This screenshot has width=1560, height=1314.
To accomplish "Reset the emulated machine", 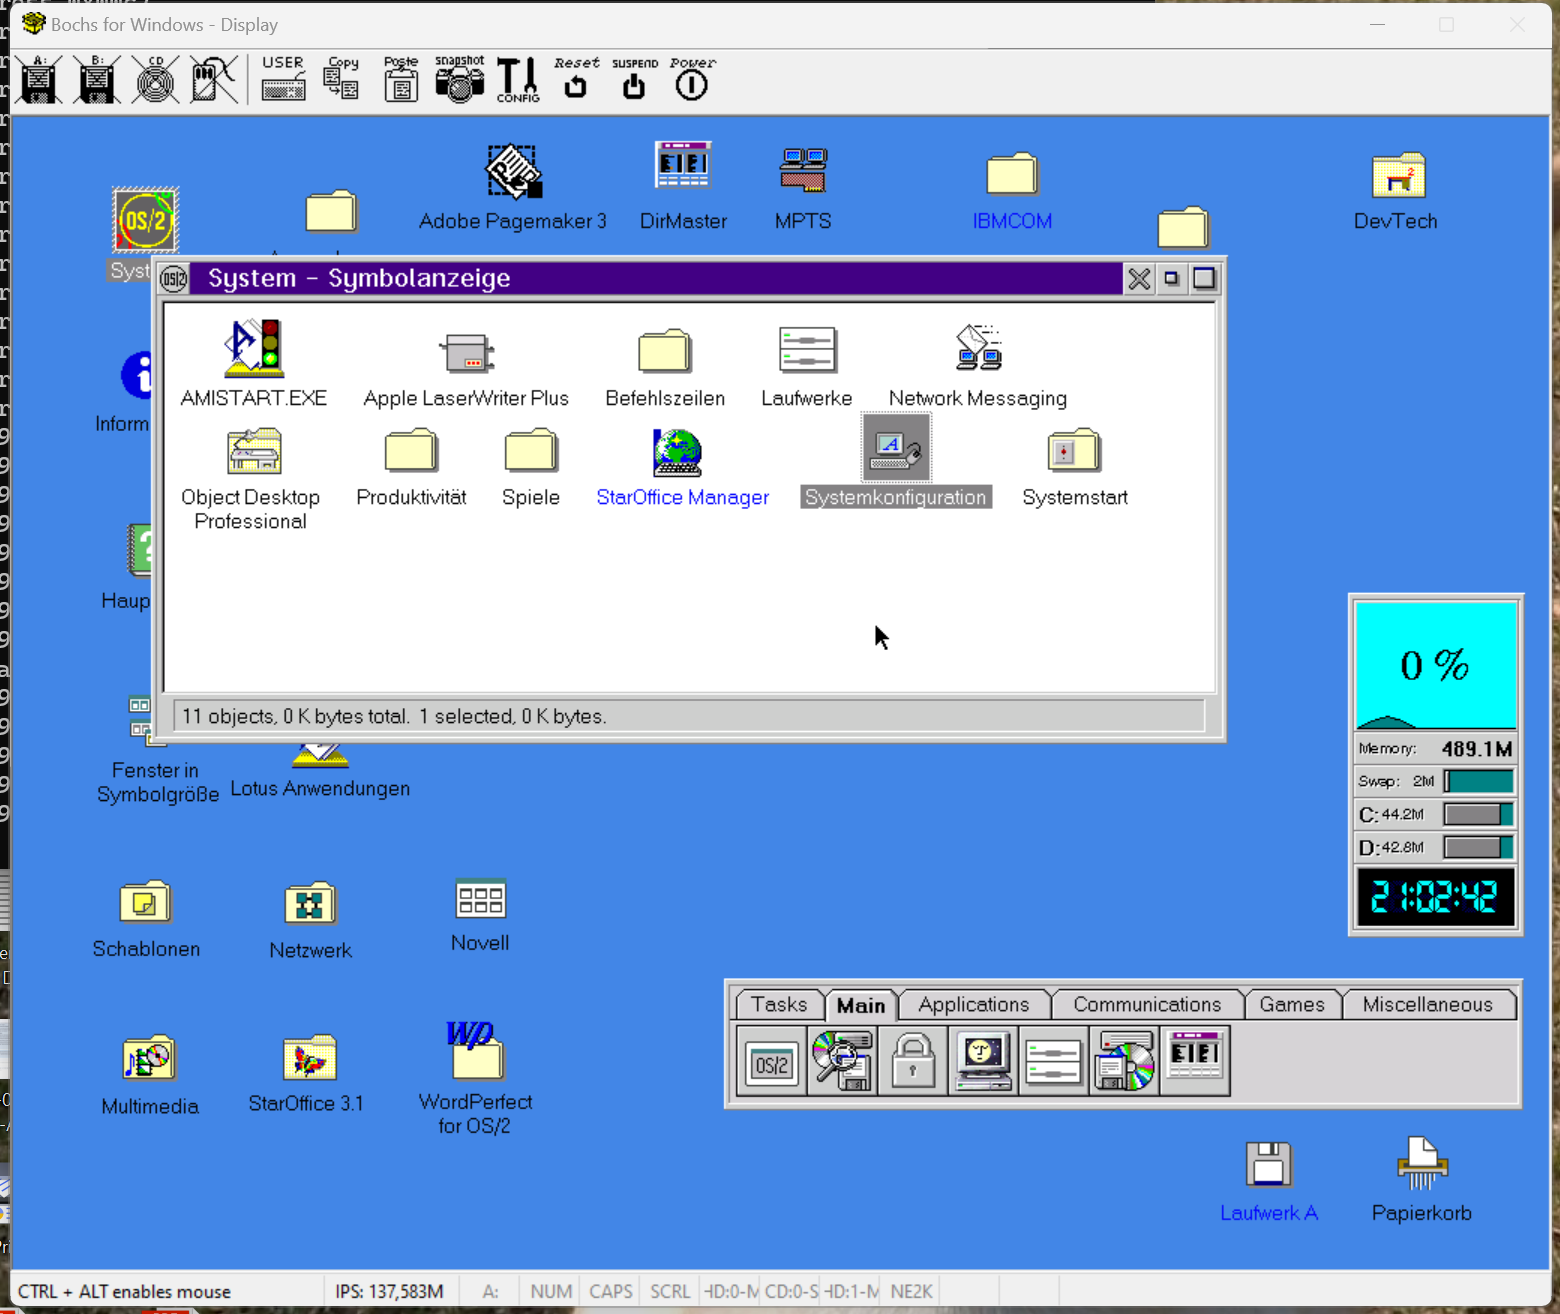I will [576, 79].
